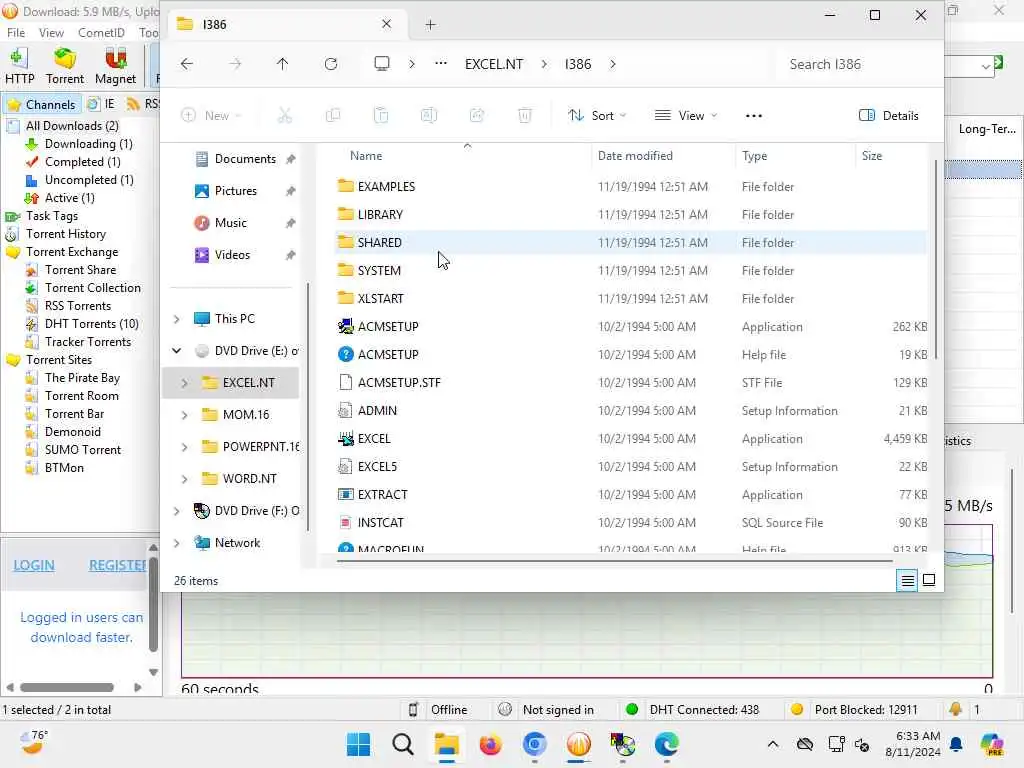The width and height of the screenshot is (1024, 768).
Task: Open taskbar Search
Action: click(403, 744)
